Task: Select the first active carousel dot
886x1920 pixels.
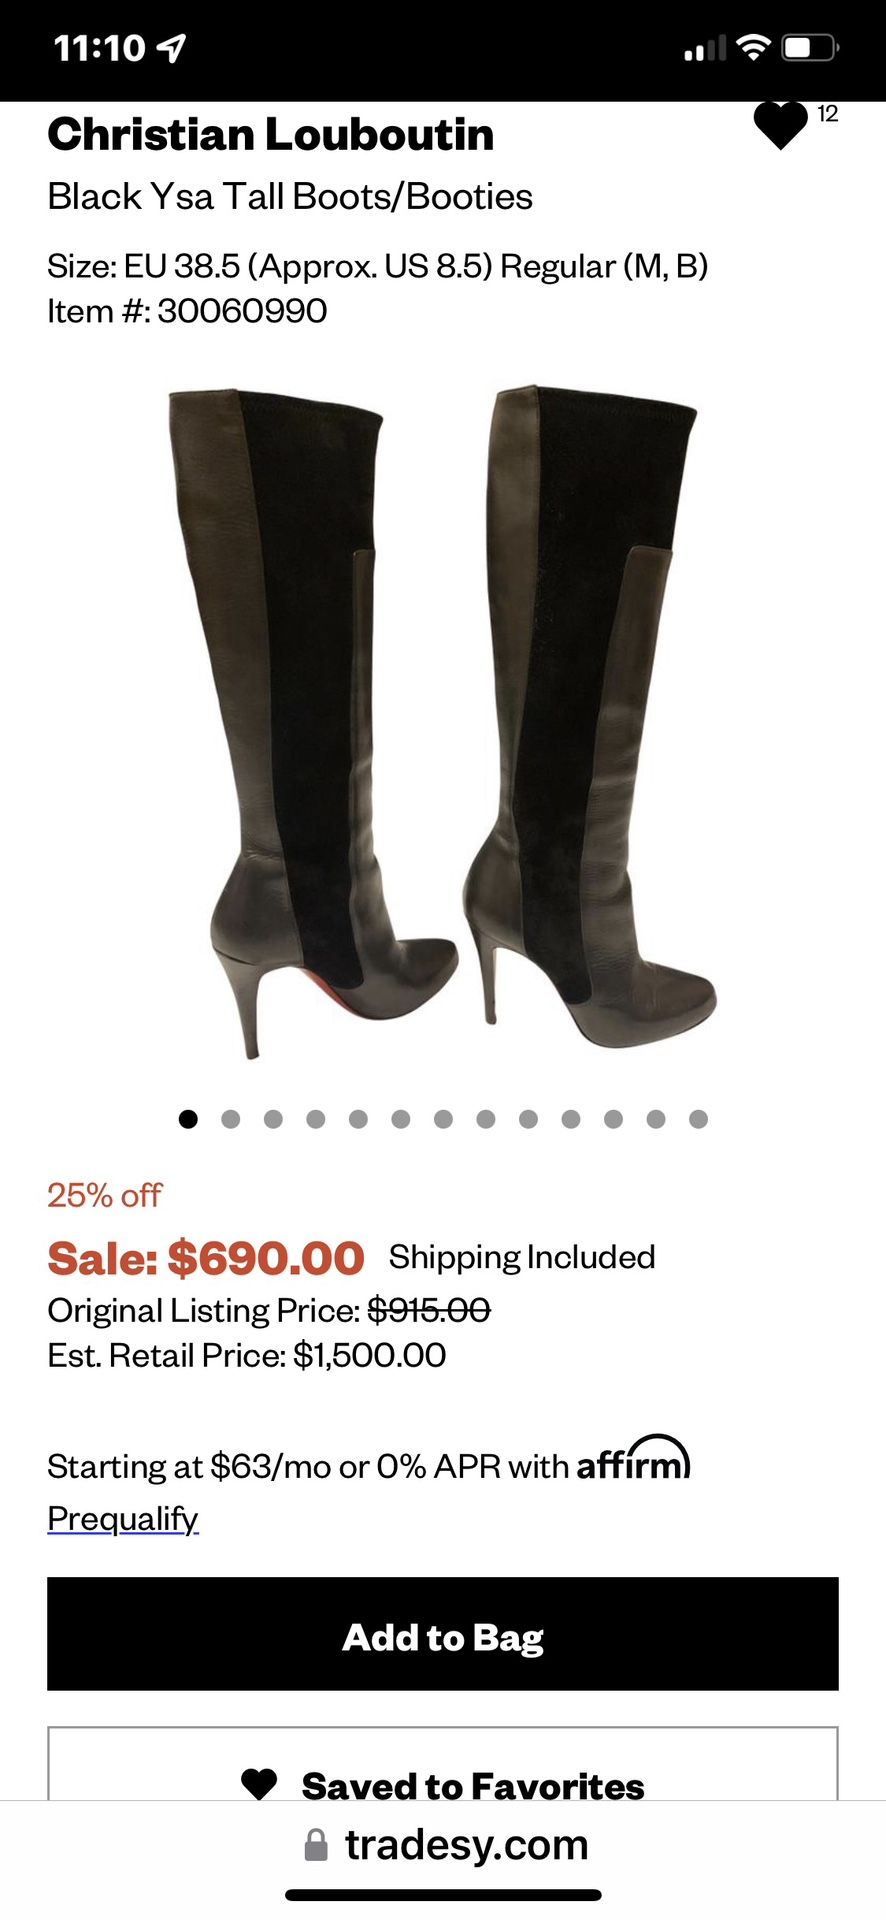Action: [x=188, y=1119]
